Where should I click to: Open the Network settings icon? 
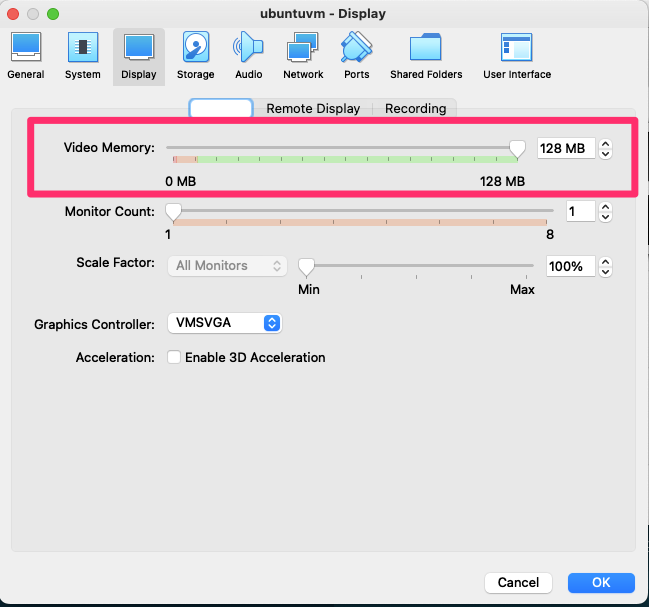pos(303,55)
